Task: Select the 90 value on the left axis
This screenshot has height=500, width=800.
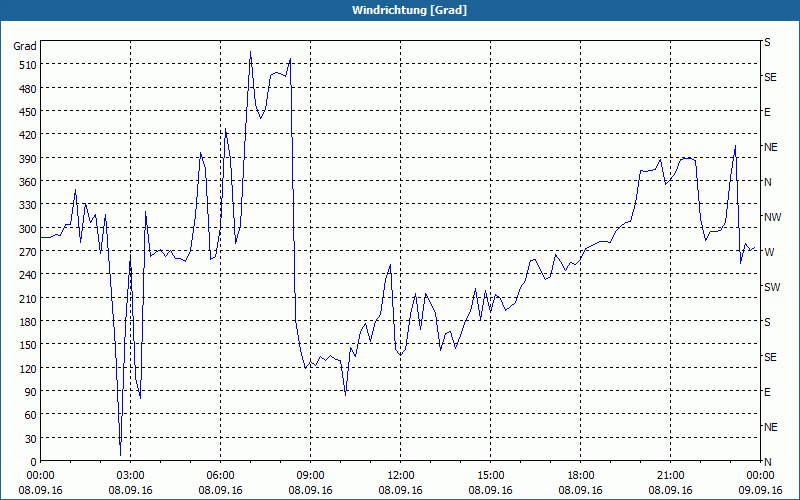Action: pos(27,391)
